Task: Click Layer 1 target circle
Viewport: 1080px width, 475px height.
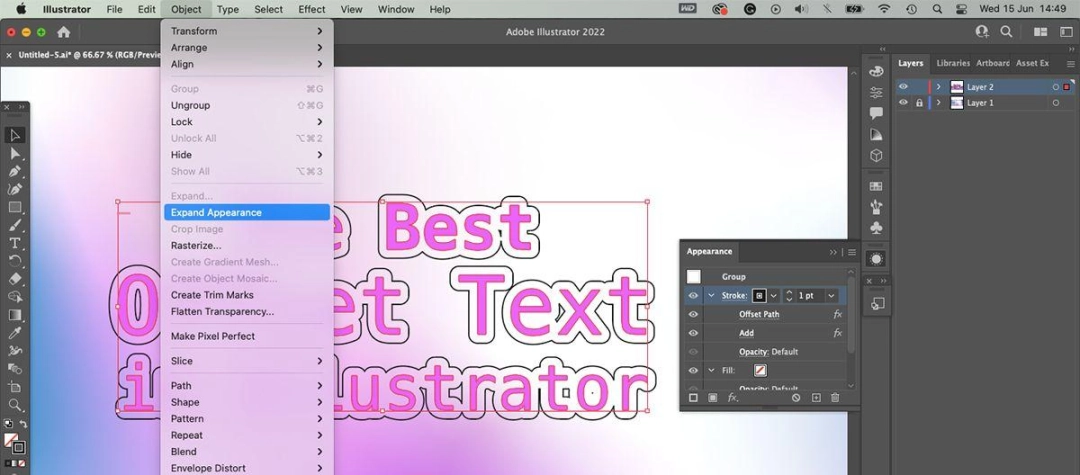Action: (1055, 103)
